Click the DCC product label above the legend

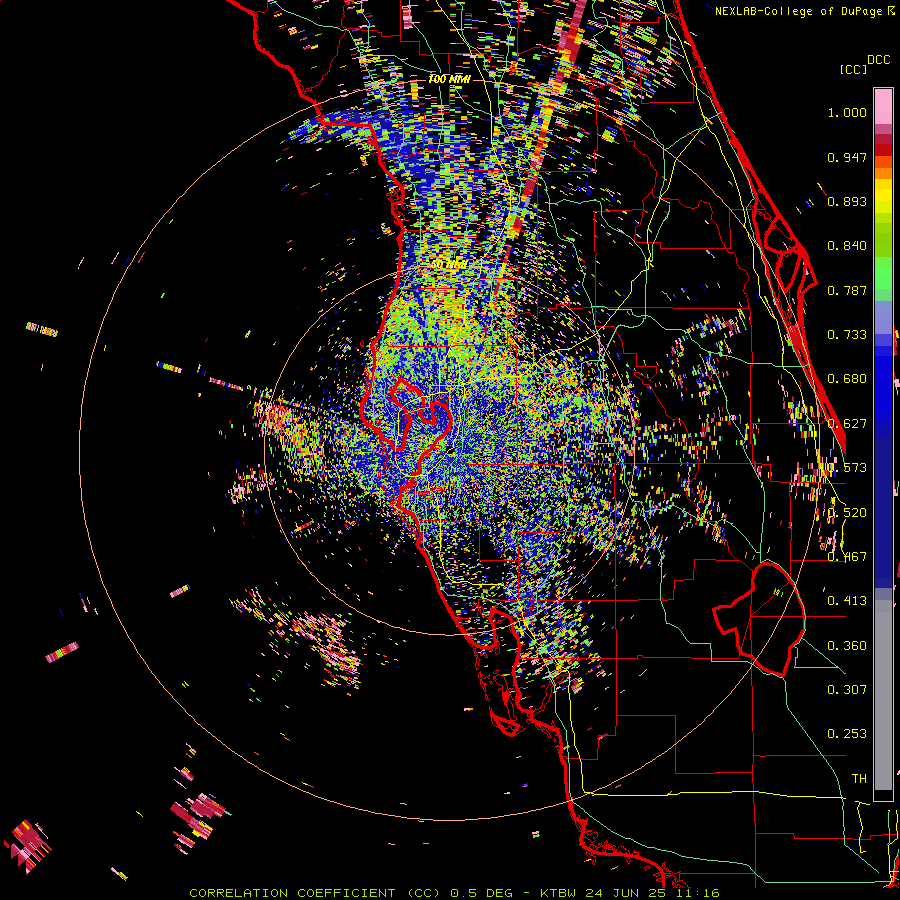(879, 60)
